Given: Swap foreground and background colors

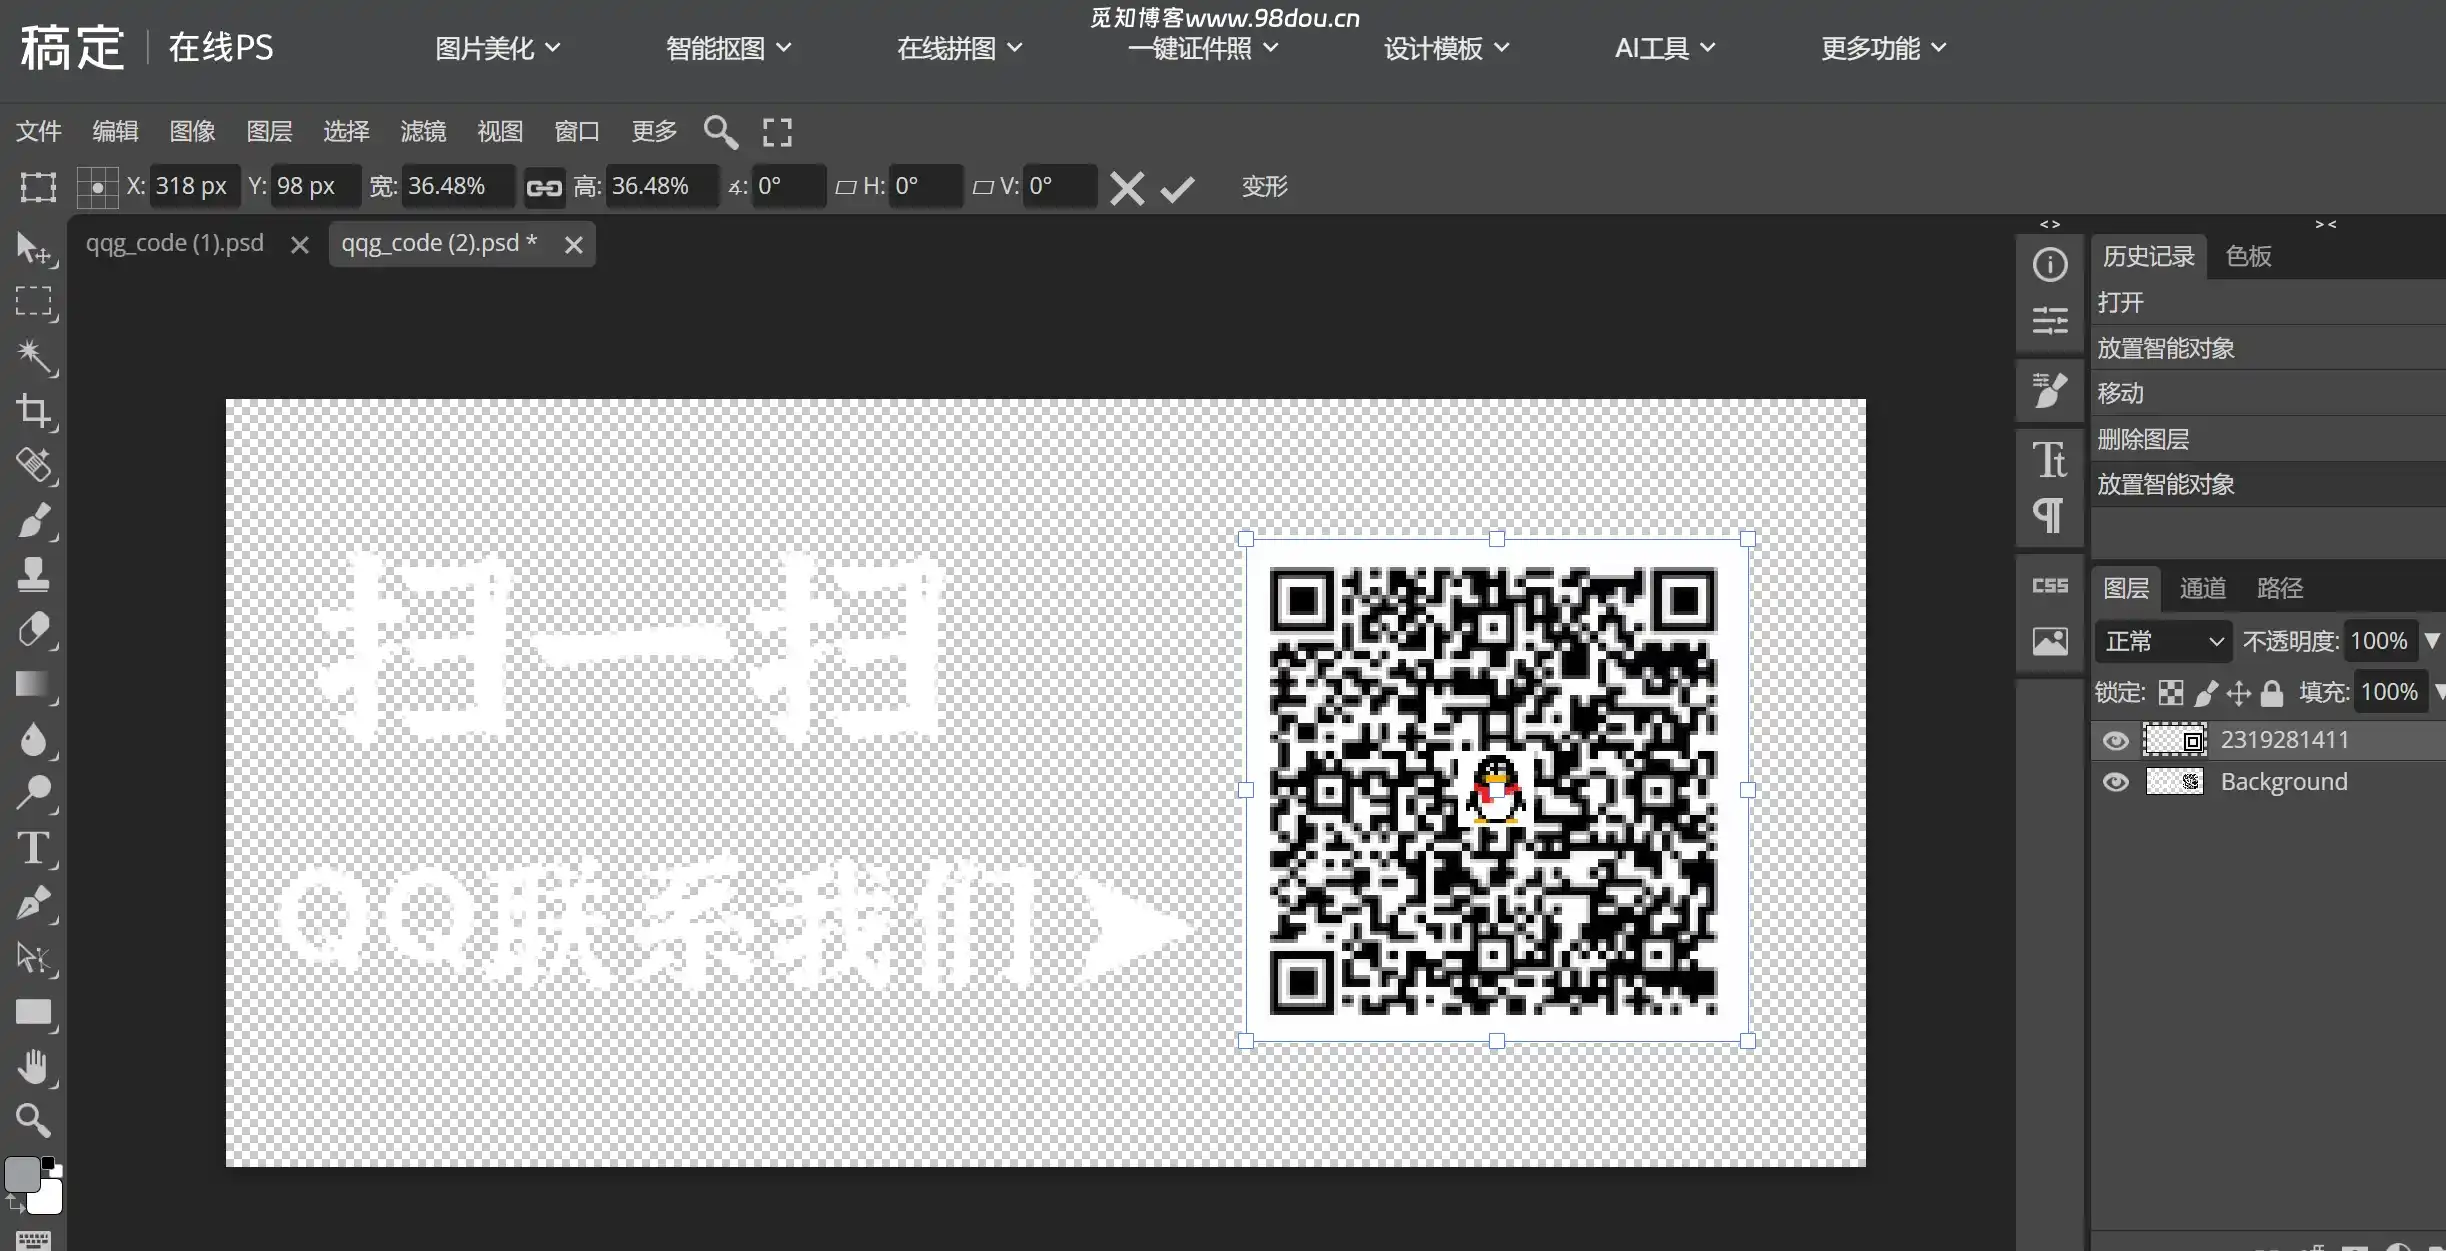Looking at the screenshot, I should pos(14,1203).
